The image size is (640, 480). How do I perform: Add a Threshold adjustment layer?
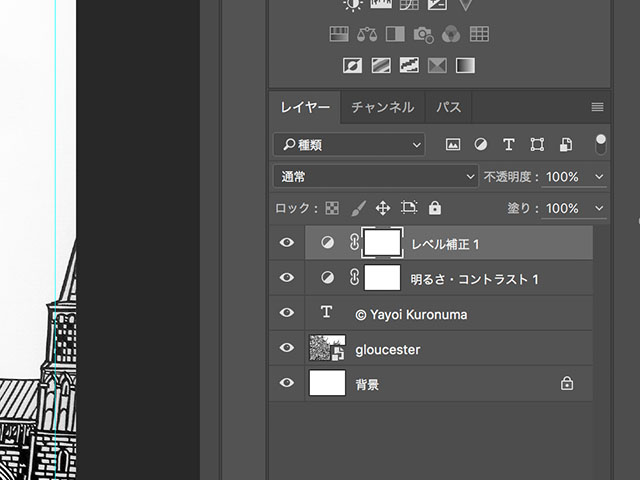tap(409, 65)
